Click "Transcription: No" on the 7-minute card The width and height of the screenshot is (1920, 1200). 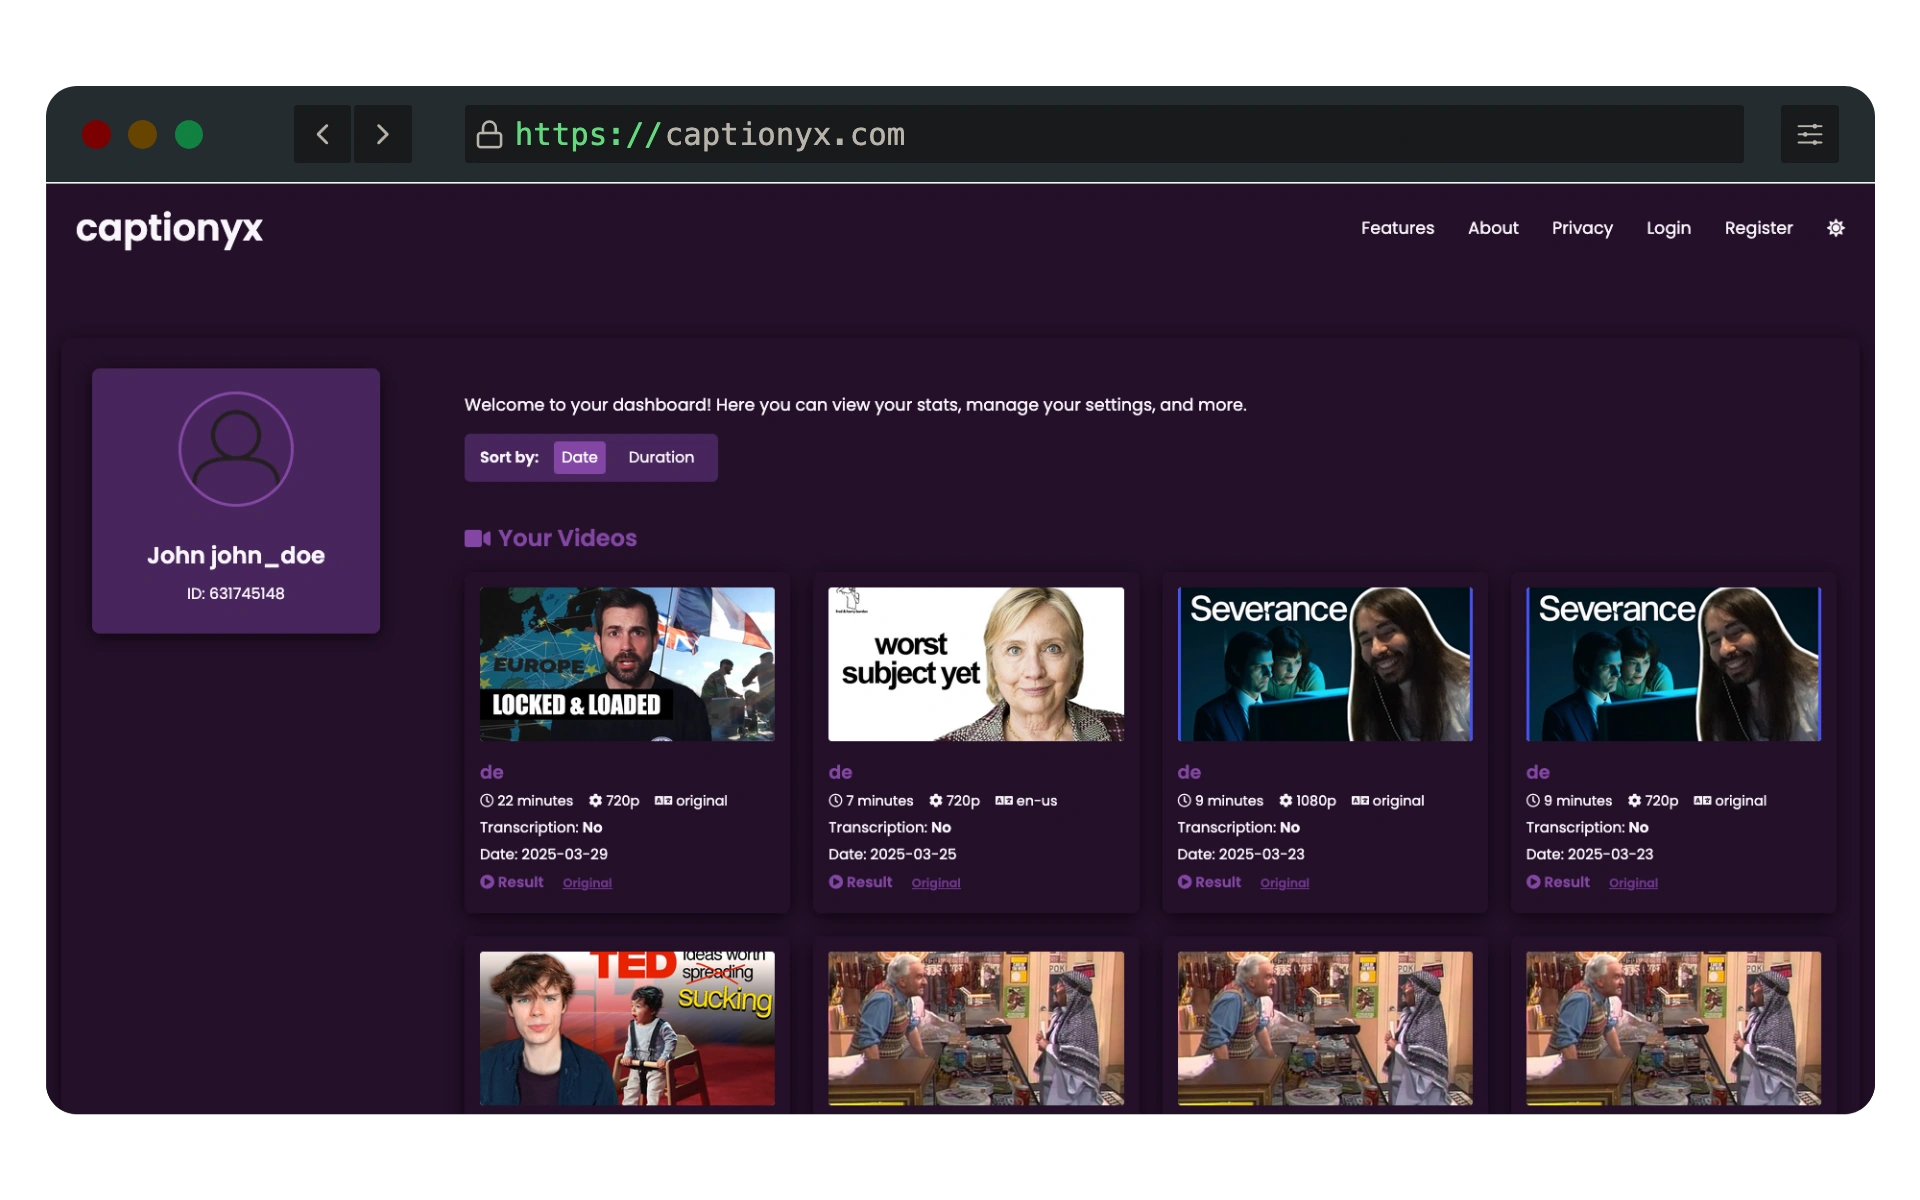(890, 827)
